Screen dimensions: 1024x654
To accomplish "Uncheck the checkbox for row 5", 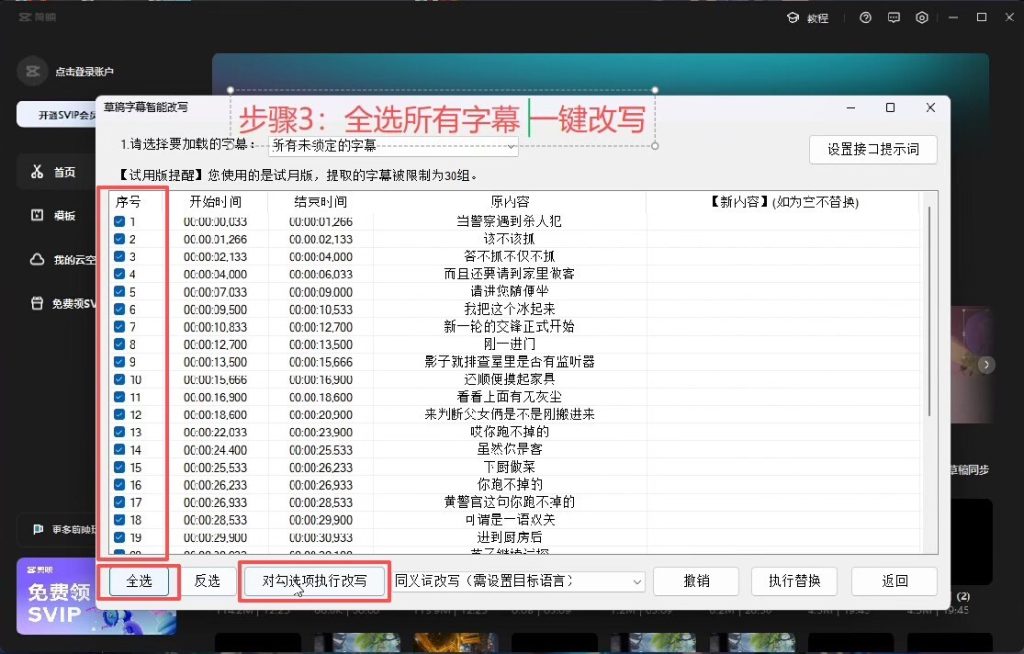I will click(x=120, y=291).
